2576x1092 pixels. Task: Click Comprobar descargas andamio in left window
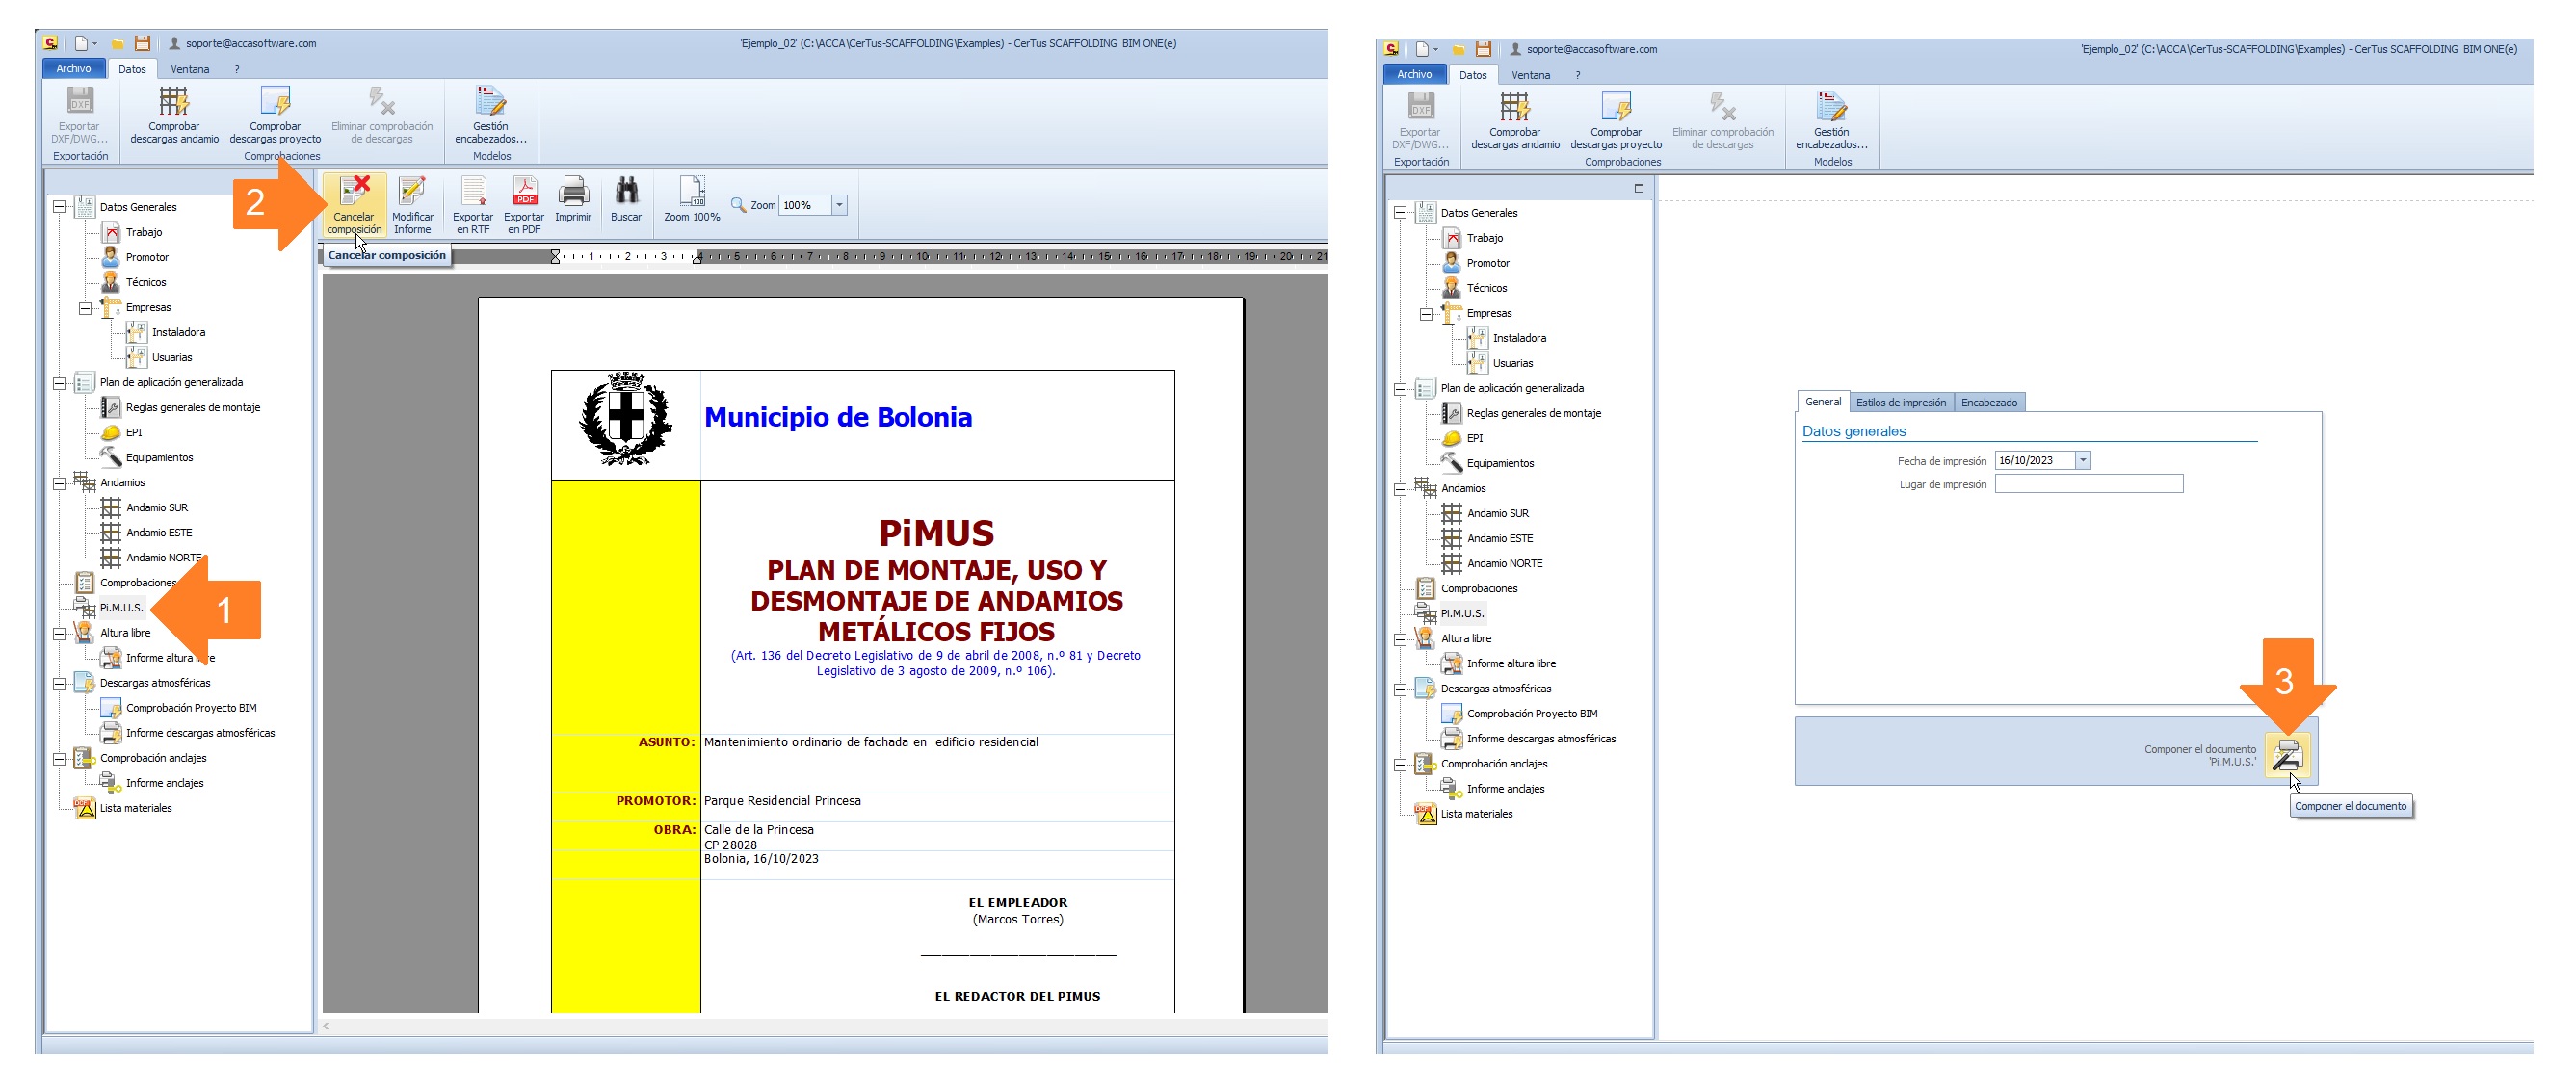pyautogui.click(x=174, y=115)
